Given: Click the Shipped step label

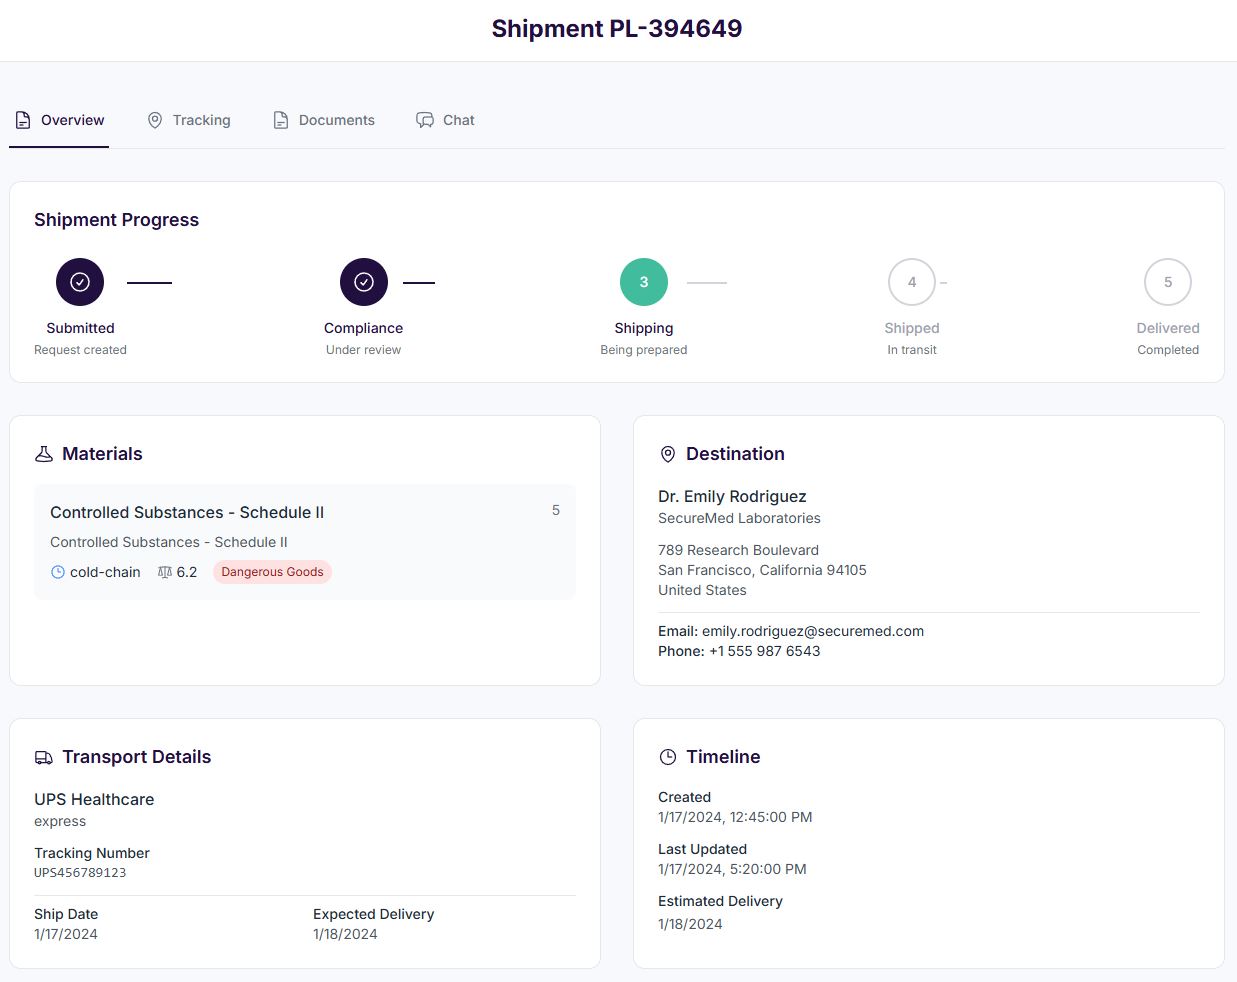Looking at the screenshot, I should [x=912, y=328].
